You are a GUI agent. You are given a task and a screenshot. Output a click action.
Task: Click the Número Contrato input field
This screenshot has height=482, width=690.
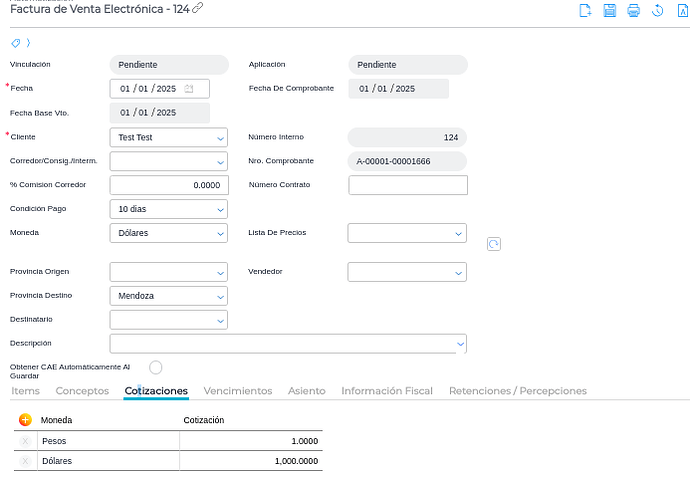point(407,185)
